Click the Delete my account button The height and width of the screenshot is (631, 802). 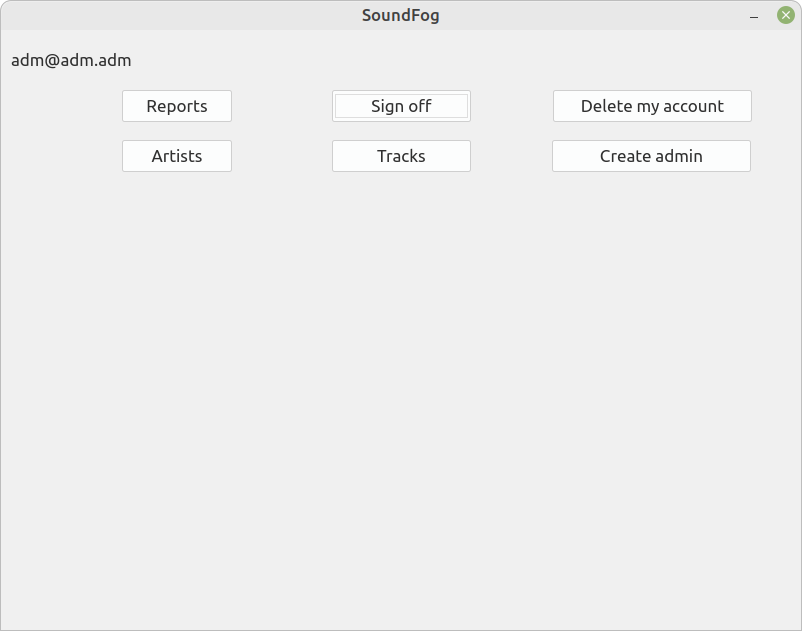click(x=652, y=106)
